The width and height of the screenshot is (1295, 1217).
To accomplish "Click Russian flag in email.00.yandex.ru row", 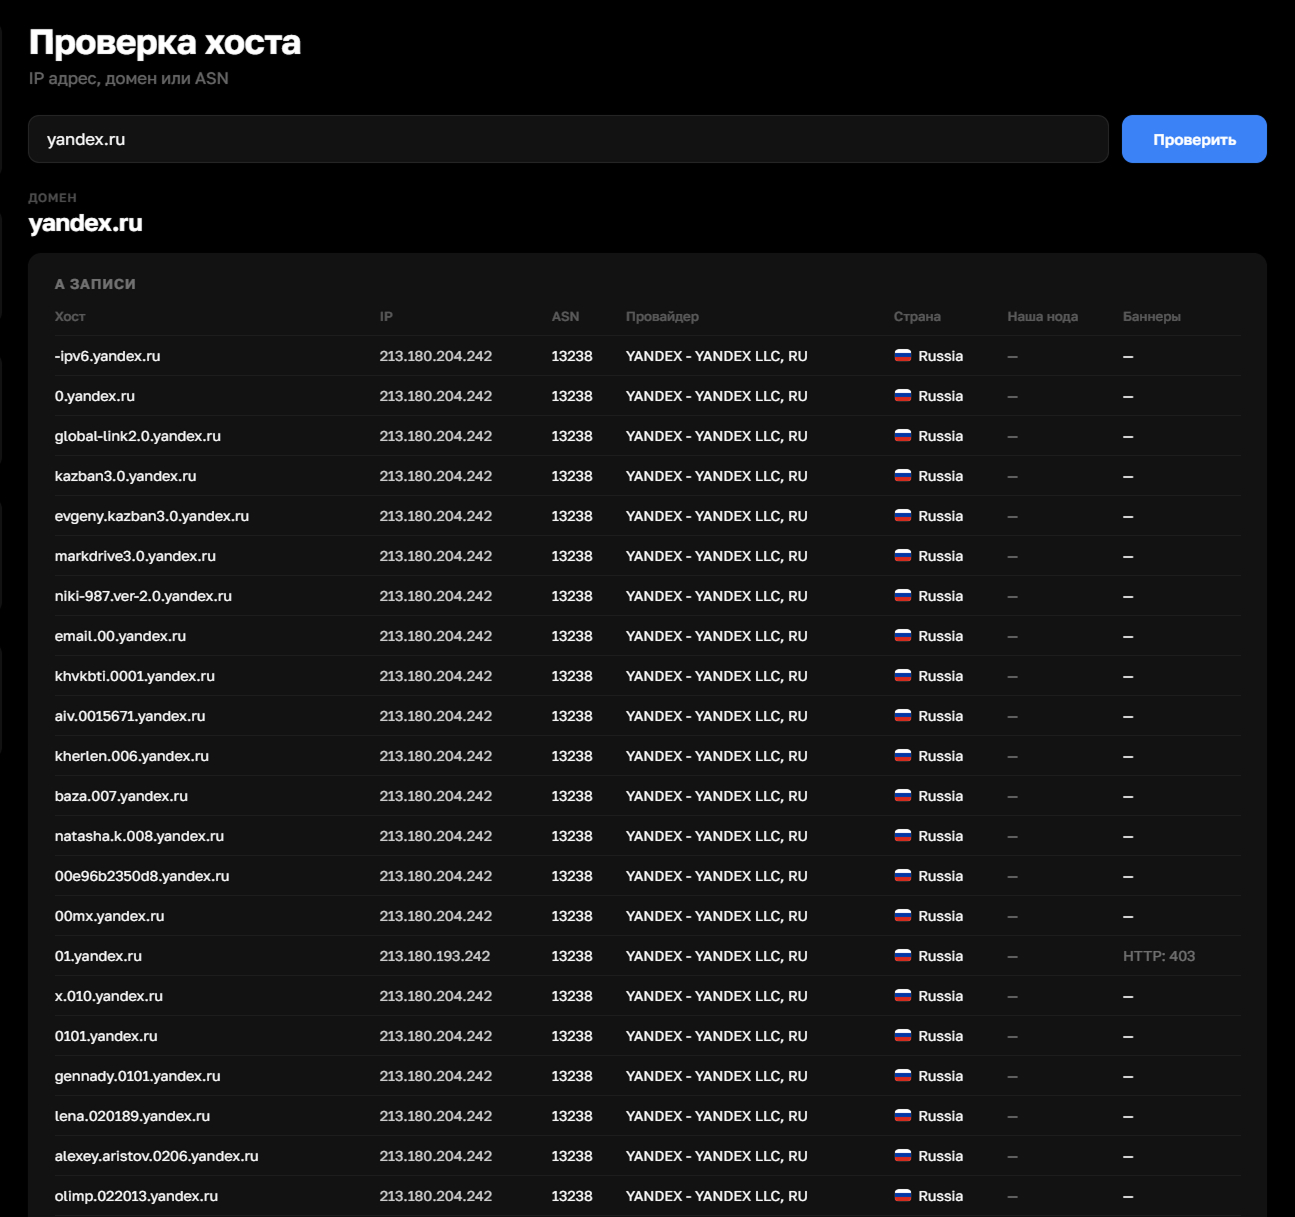I will (x=903, y=636).
